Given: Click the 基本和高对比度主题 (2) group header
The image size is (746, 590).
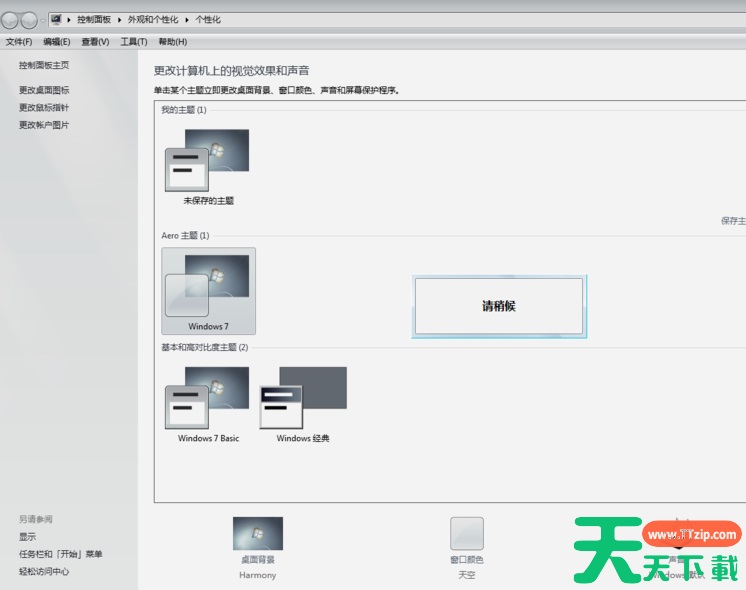Looking at the screenshot, I should (205, 347).
